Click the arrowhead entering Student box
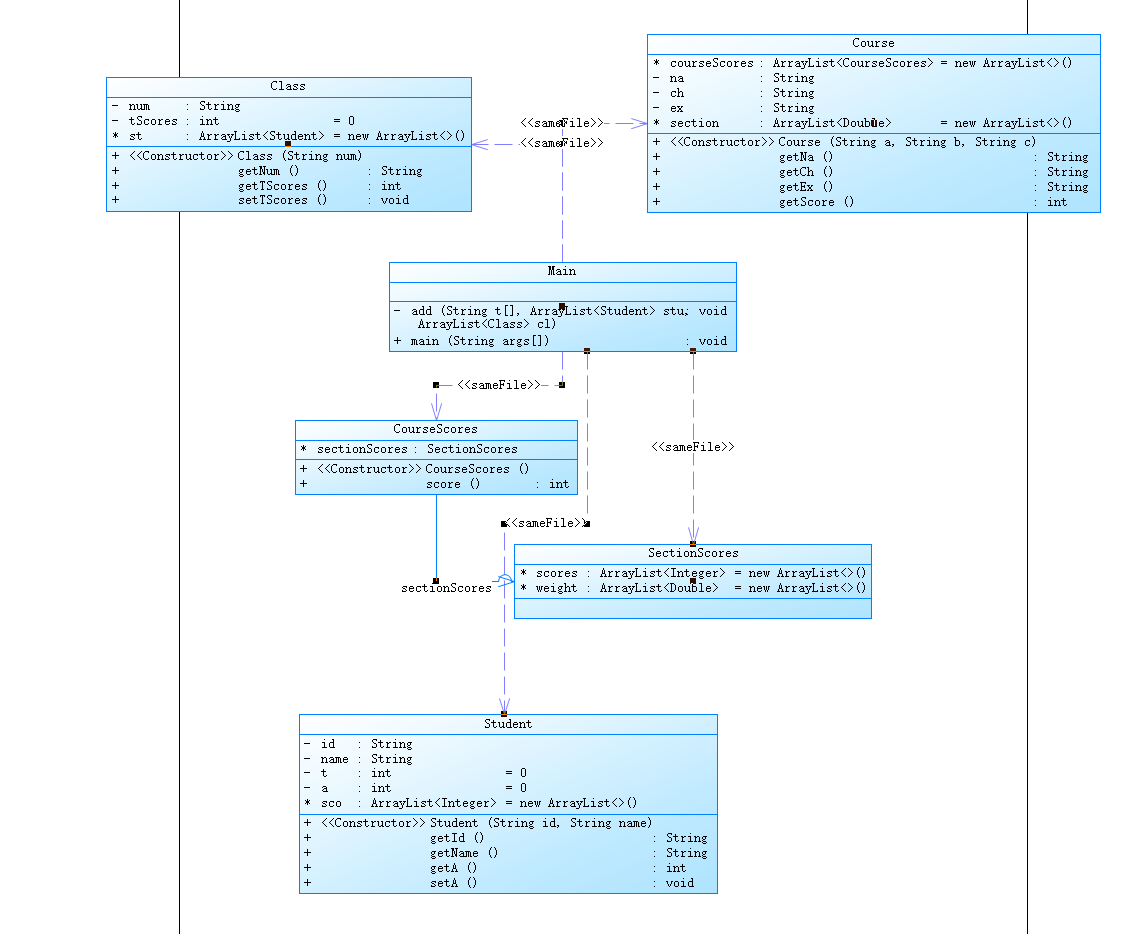 [x=505, y=705]
